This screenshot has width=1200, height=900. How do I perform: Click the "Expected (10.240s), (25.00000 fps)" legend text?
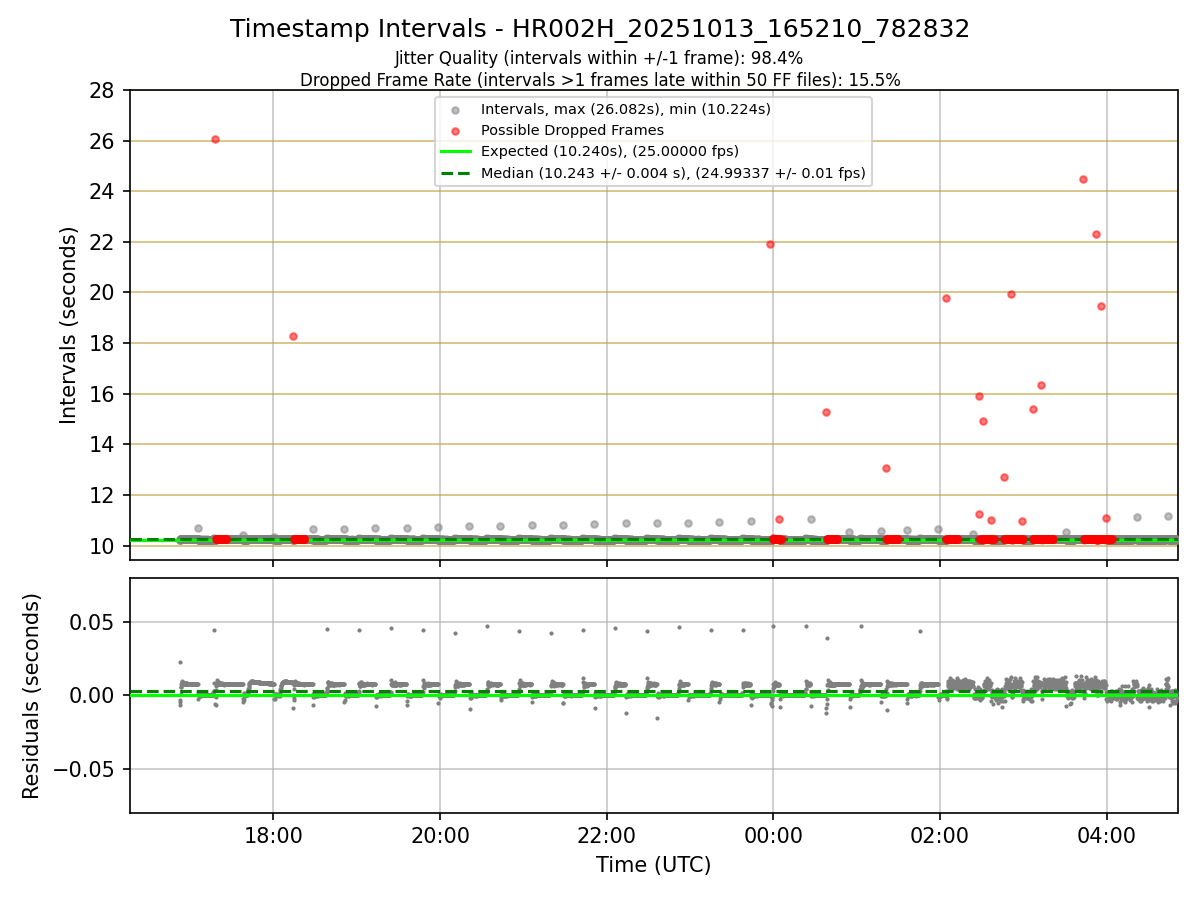[x=610, y=152]
